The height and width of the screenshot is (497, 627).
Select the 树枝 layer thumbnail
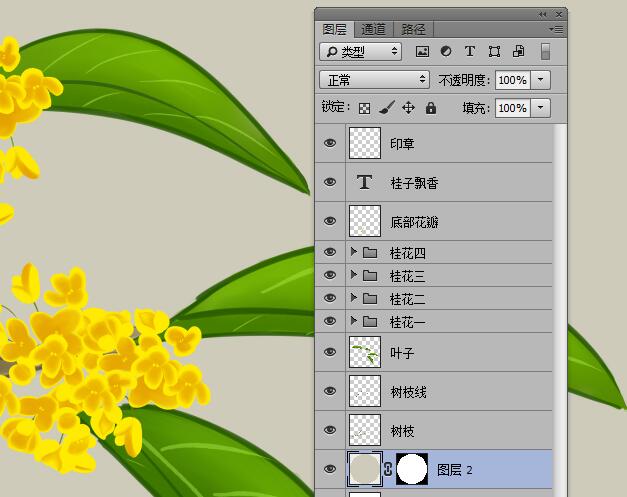365,430
